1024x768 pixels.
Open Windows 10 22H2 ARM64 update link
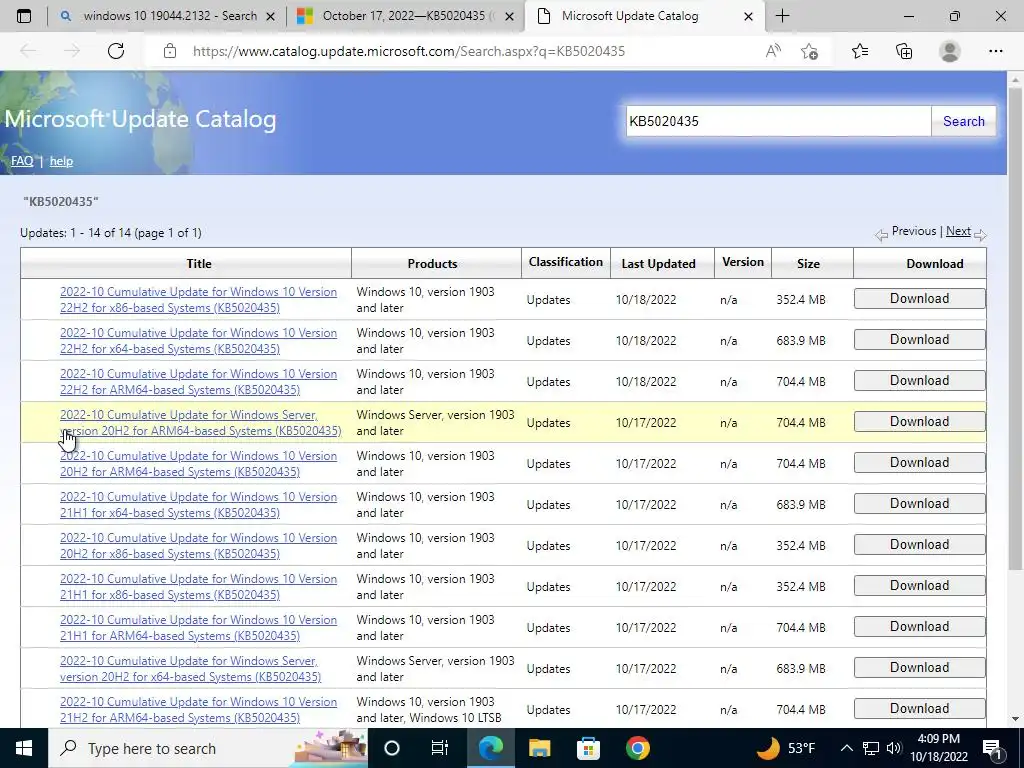199,382
